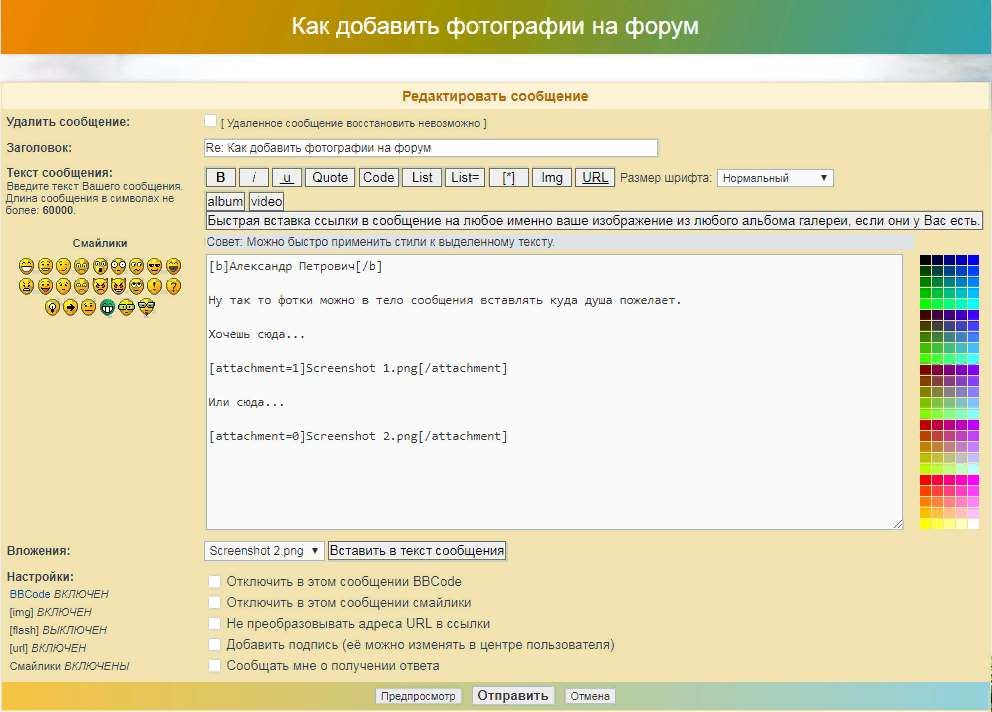Image resolution: width=992 pixels, height=712 pixels.
Task: Click the bold B BBCode button
Action: (220, 178)
